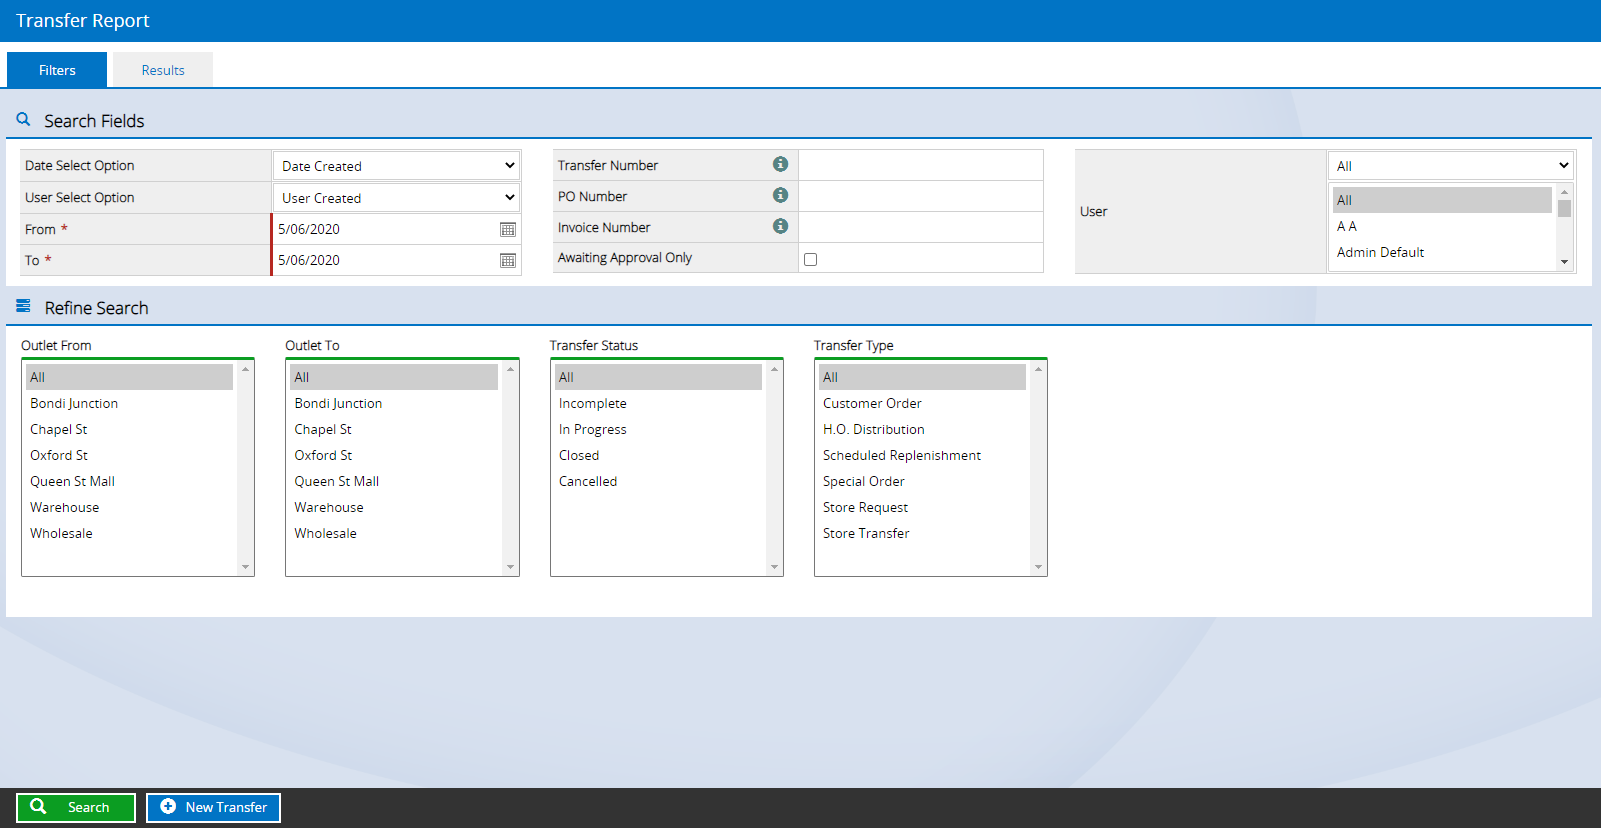Viewport: 1601px width, 828px height.
Task: Select All in Transfer Status list
Action: click(658, 377)
